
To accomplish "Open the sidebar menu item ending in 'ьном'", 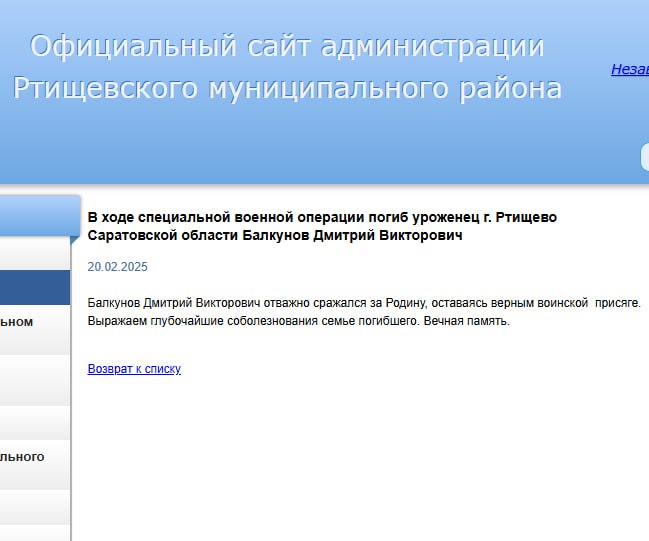I will [x=35, y=330].
